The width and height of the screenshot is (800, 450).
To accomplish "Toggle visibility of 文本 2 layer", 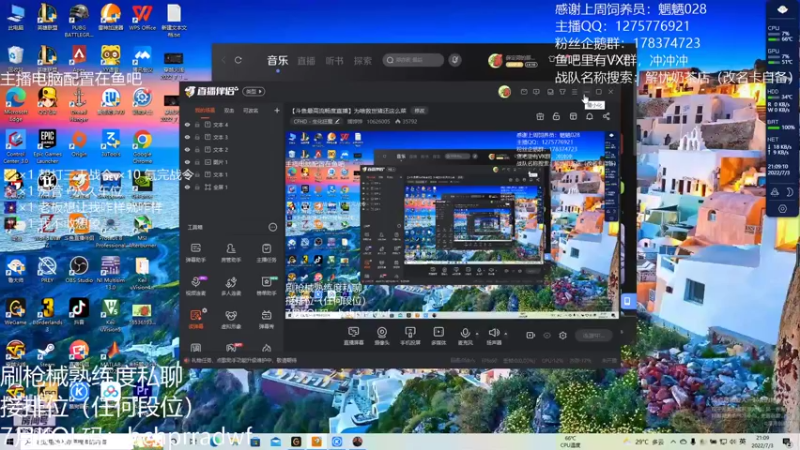I will click(187, 149).
